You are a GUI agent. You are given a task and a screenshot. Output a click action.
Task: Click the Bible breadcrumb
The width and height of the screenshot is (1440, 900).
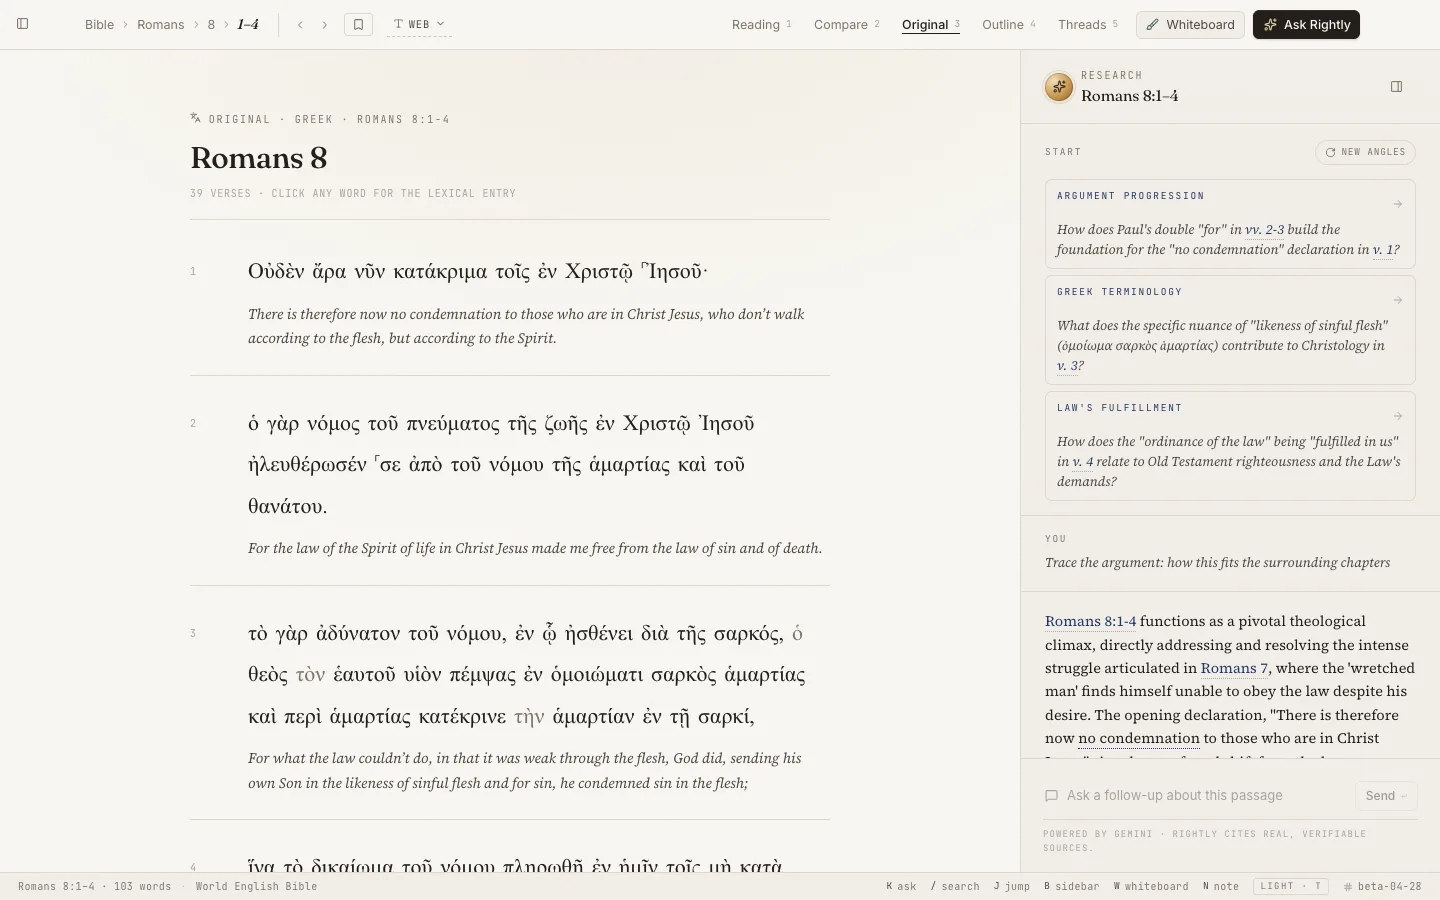pyautogui.click(x=99, y=24)
